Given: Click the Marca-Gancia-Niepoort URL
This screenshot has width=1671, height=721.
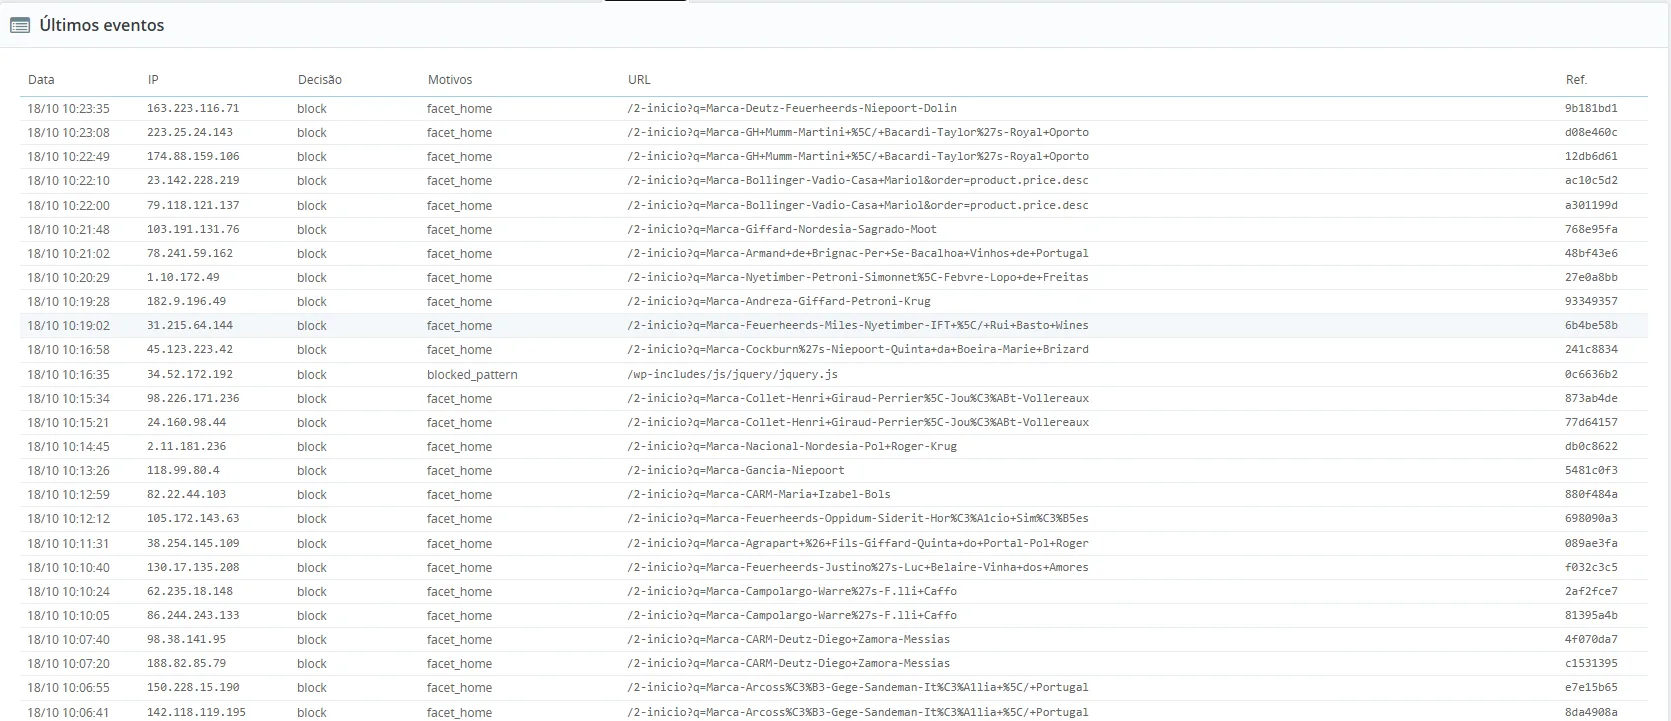Looking at the screenshot, I should pos(736,470).
